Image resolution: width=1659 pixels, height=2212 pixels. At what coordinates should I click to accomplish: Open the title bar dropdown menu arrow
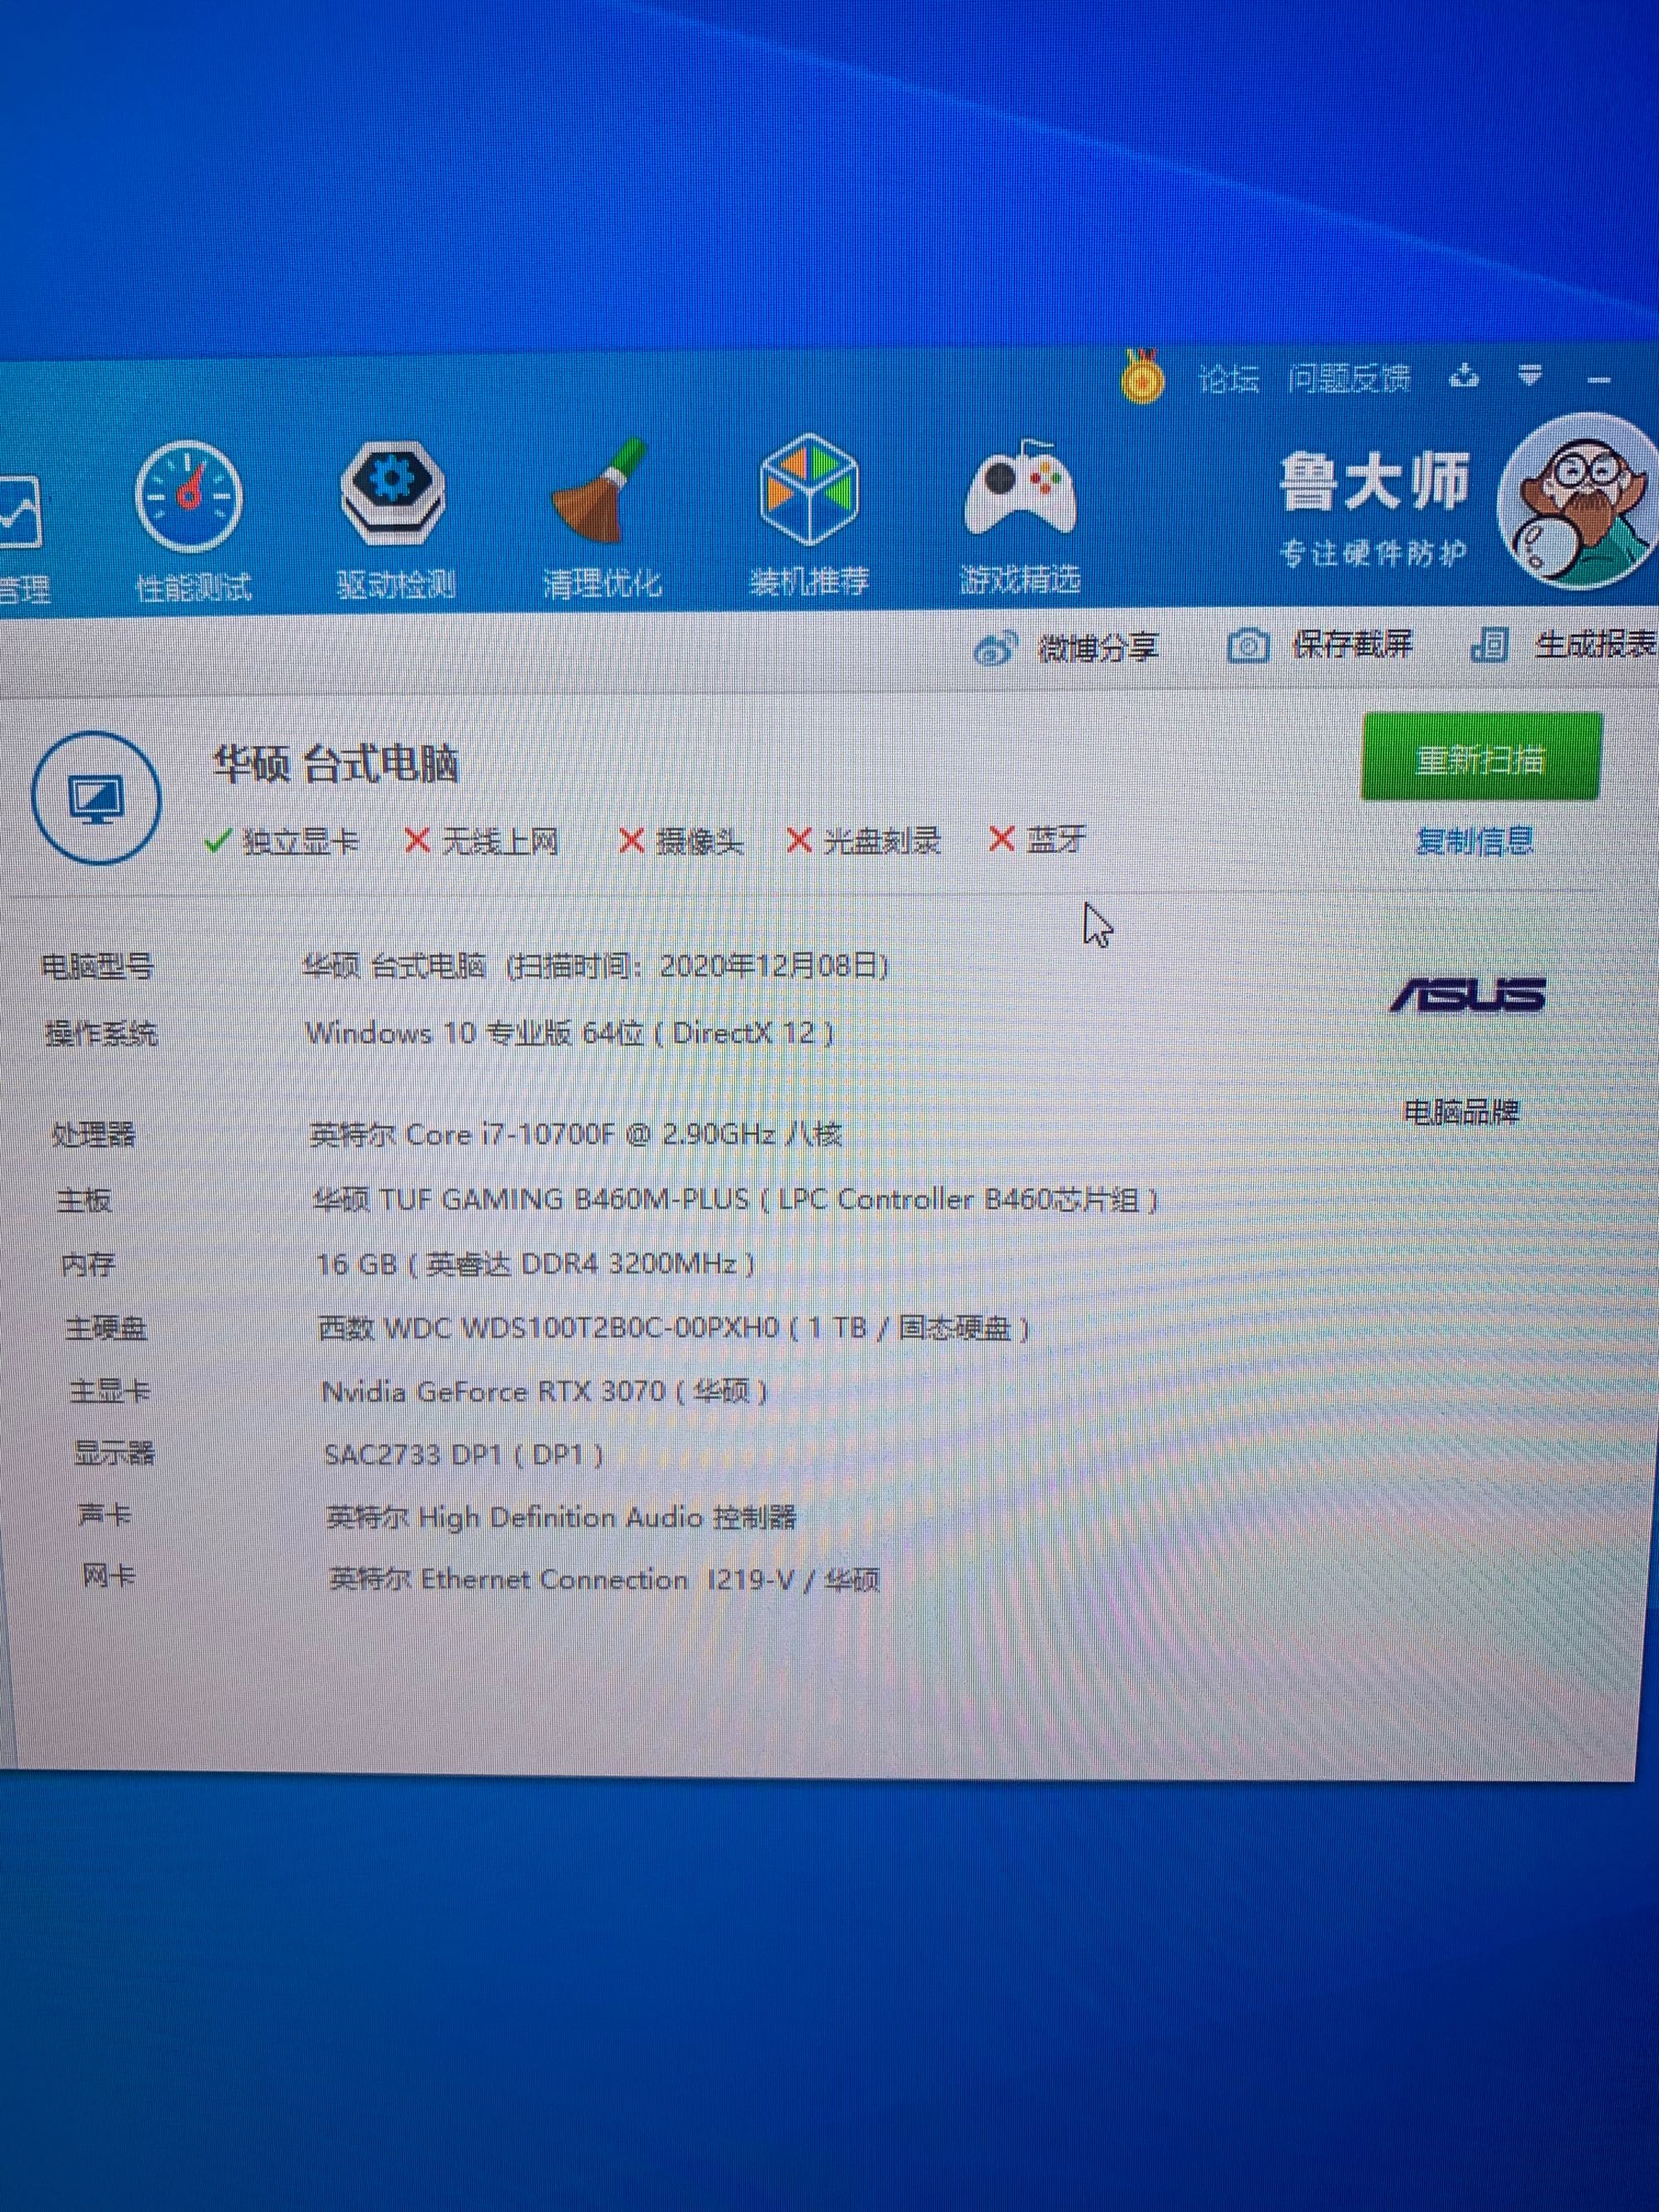pos(1530,376)
